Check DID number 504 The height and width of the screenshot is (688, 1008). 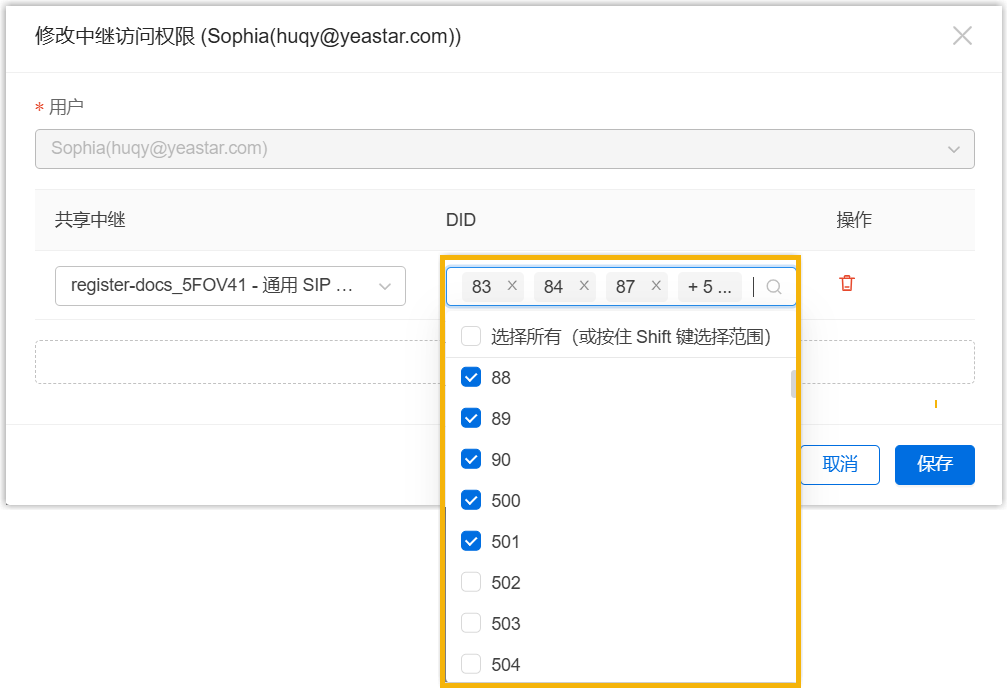point(471,664)
